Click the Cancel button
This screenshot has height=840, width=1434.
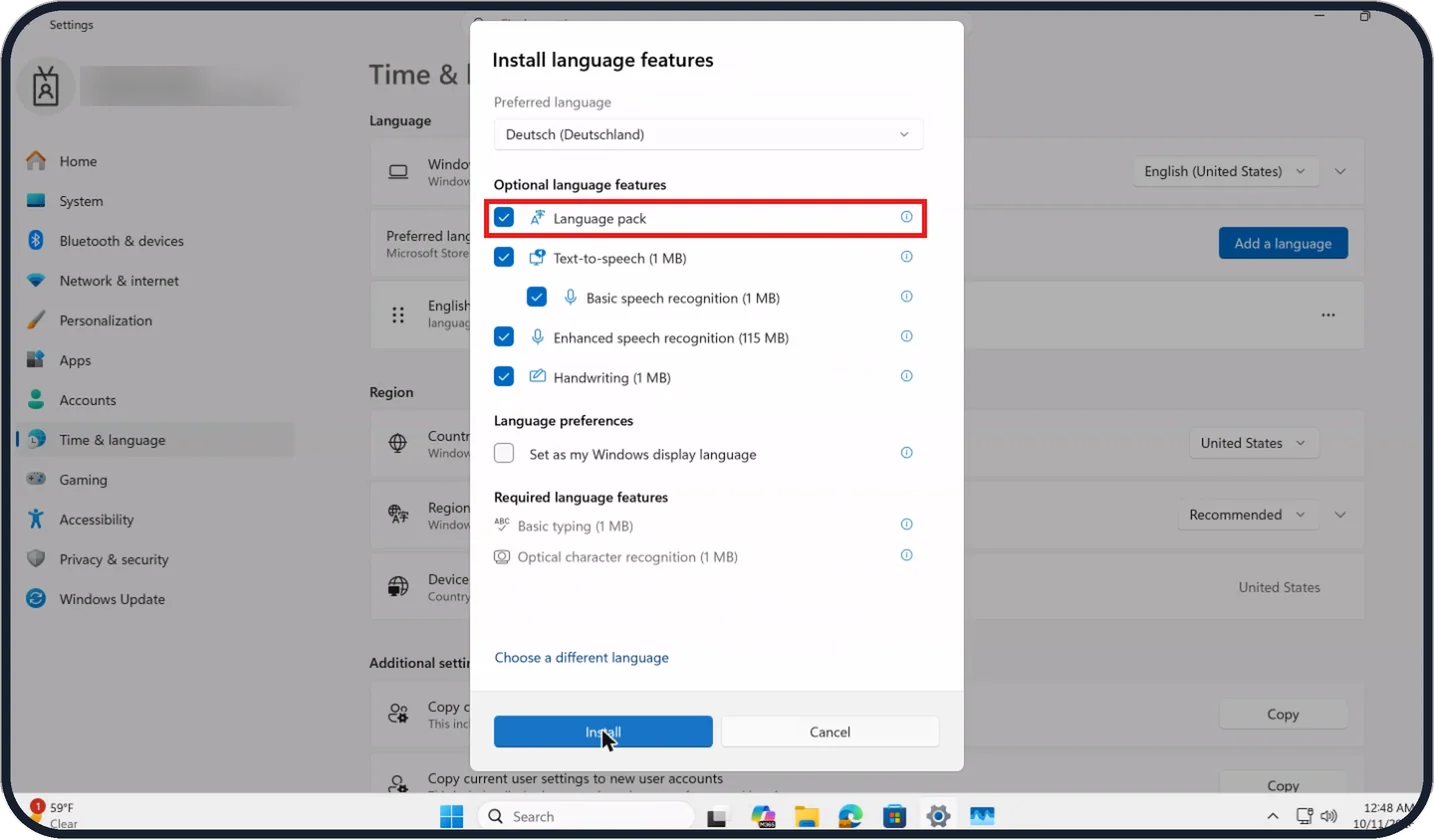click(830, 732)
